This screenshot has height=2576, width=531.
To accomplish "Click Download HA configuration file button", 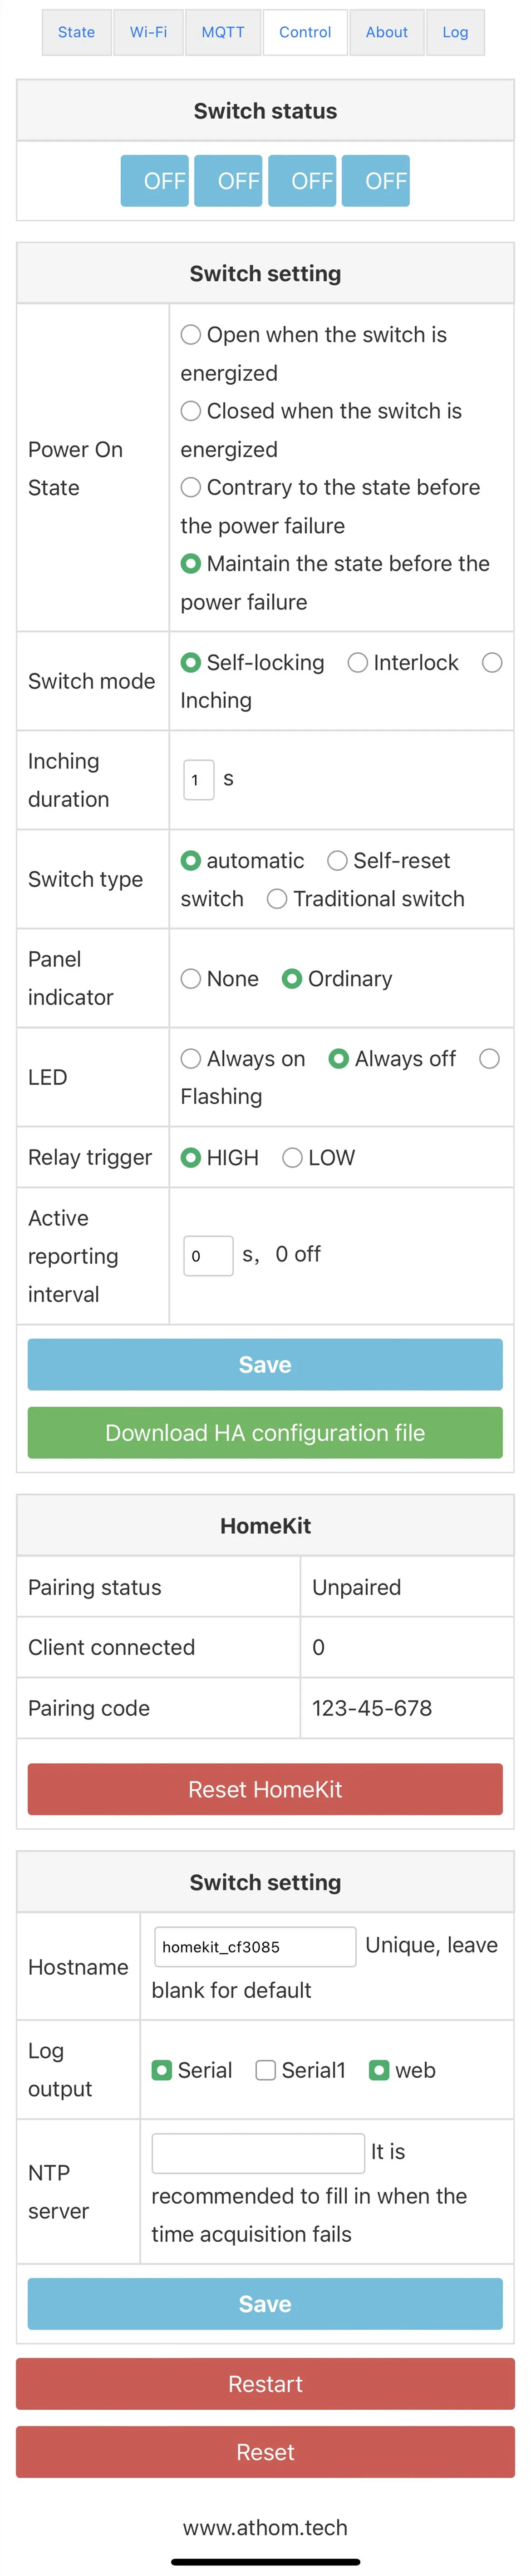I will pos(265,1433).
